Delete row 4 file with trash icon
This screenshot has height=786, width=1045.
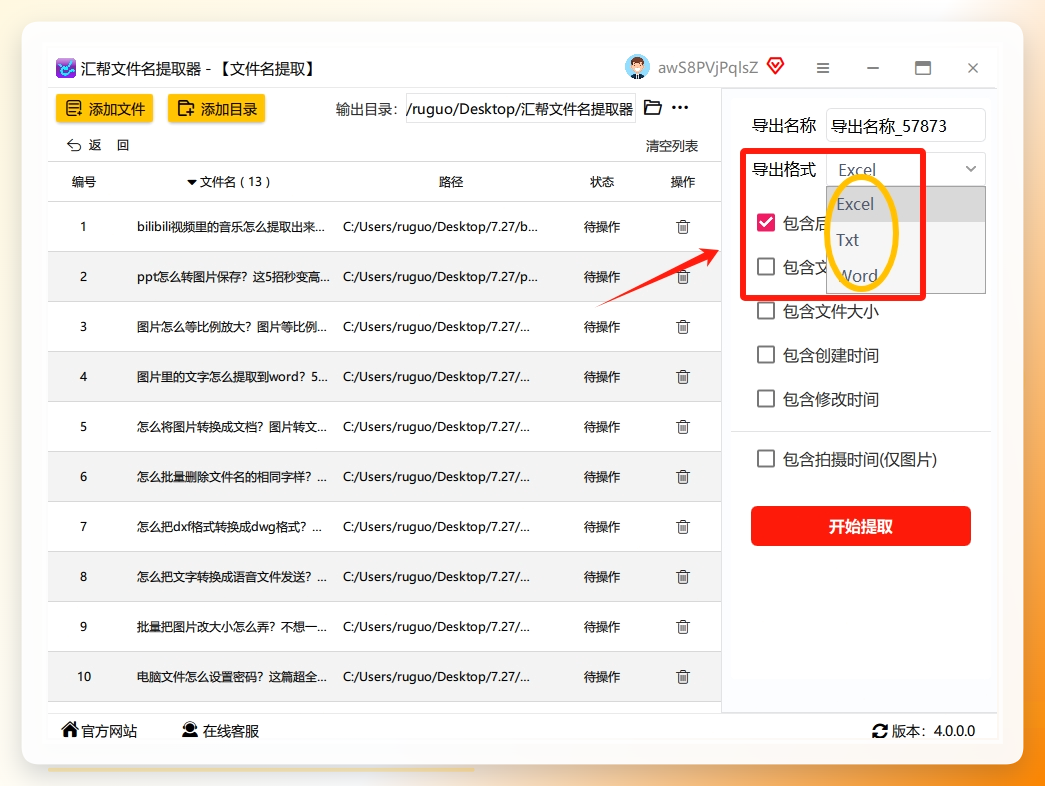682,377
